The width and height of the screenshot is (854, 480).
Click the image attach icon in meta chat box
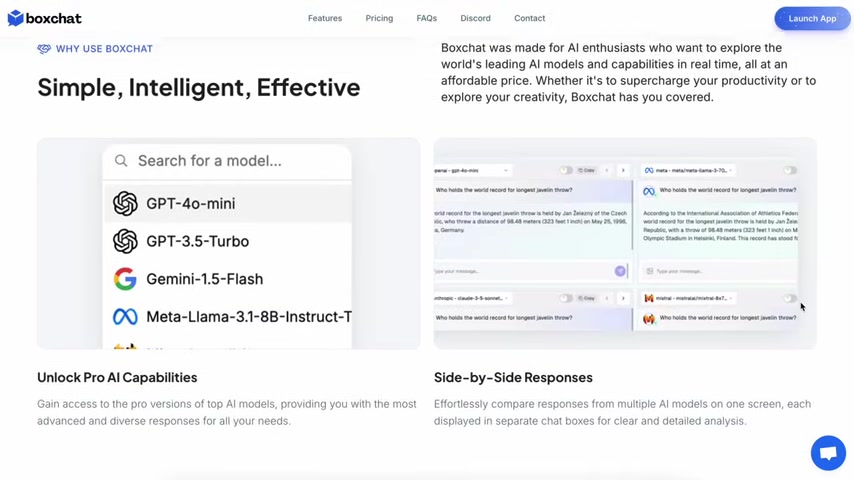pos(649,271)
